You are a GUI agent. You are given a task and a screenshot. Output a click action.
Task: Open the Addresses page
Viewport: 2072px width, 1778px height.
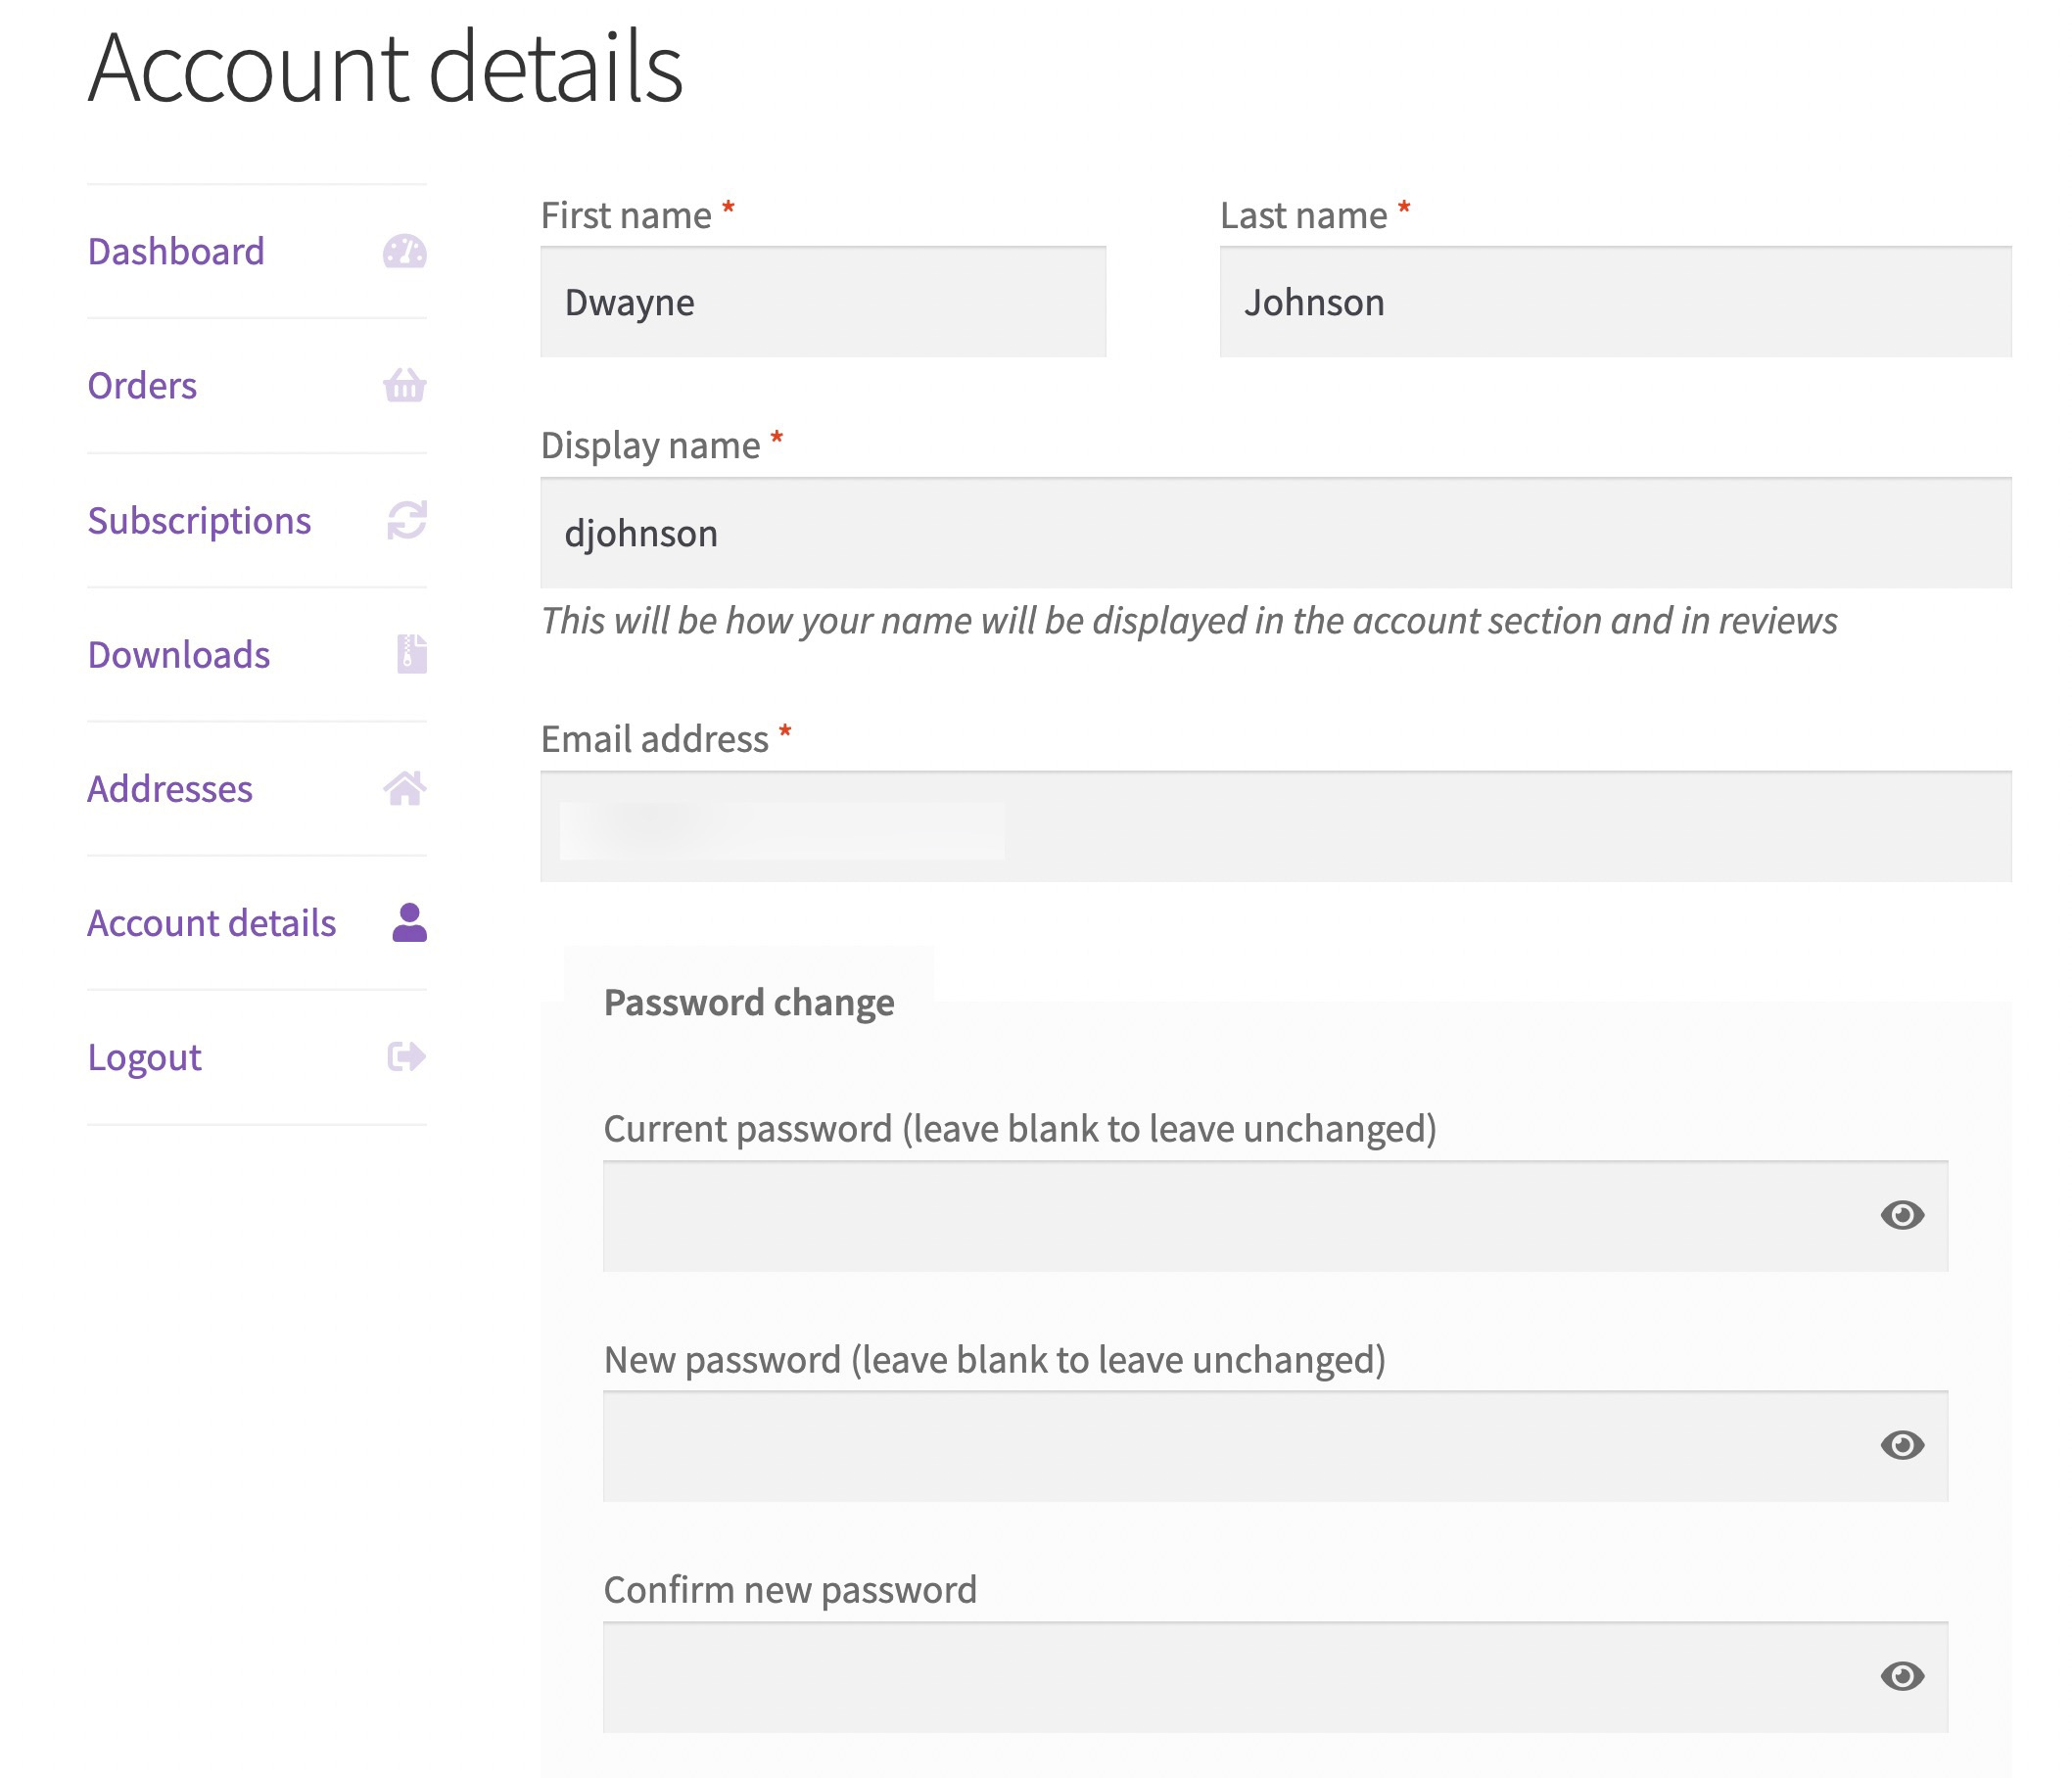(x=170, y=789)
